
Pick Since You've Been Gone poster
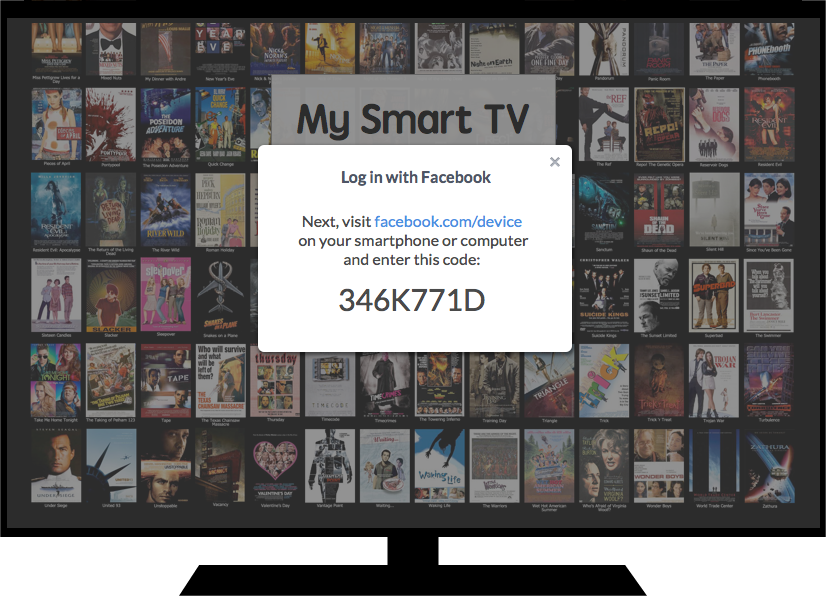pos(769,210)
